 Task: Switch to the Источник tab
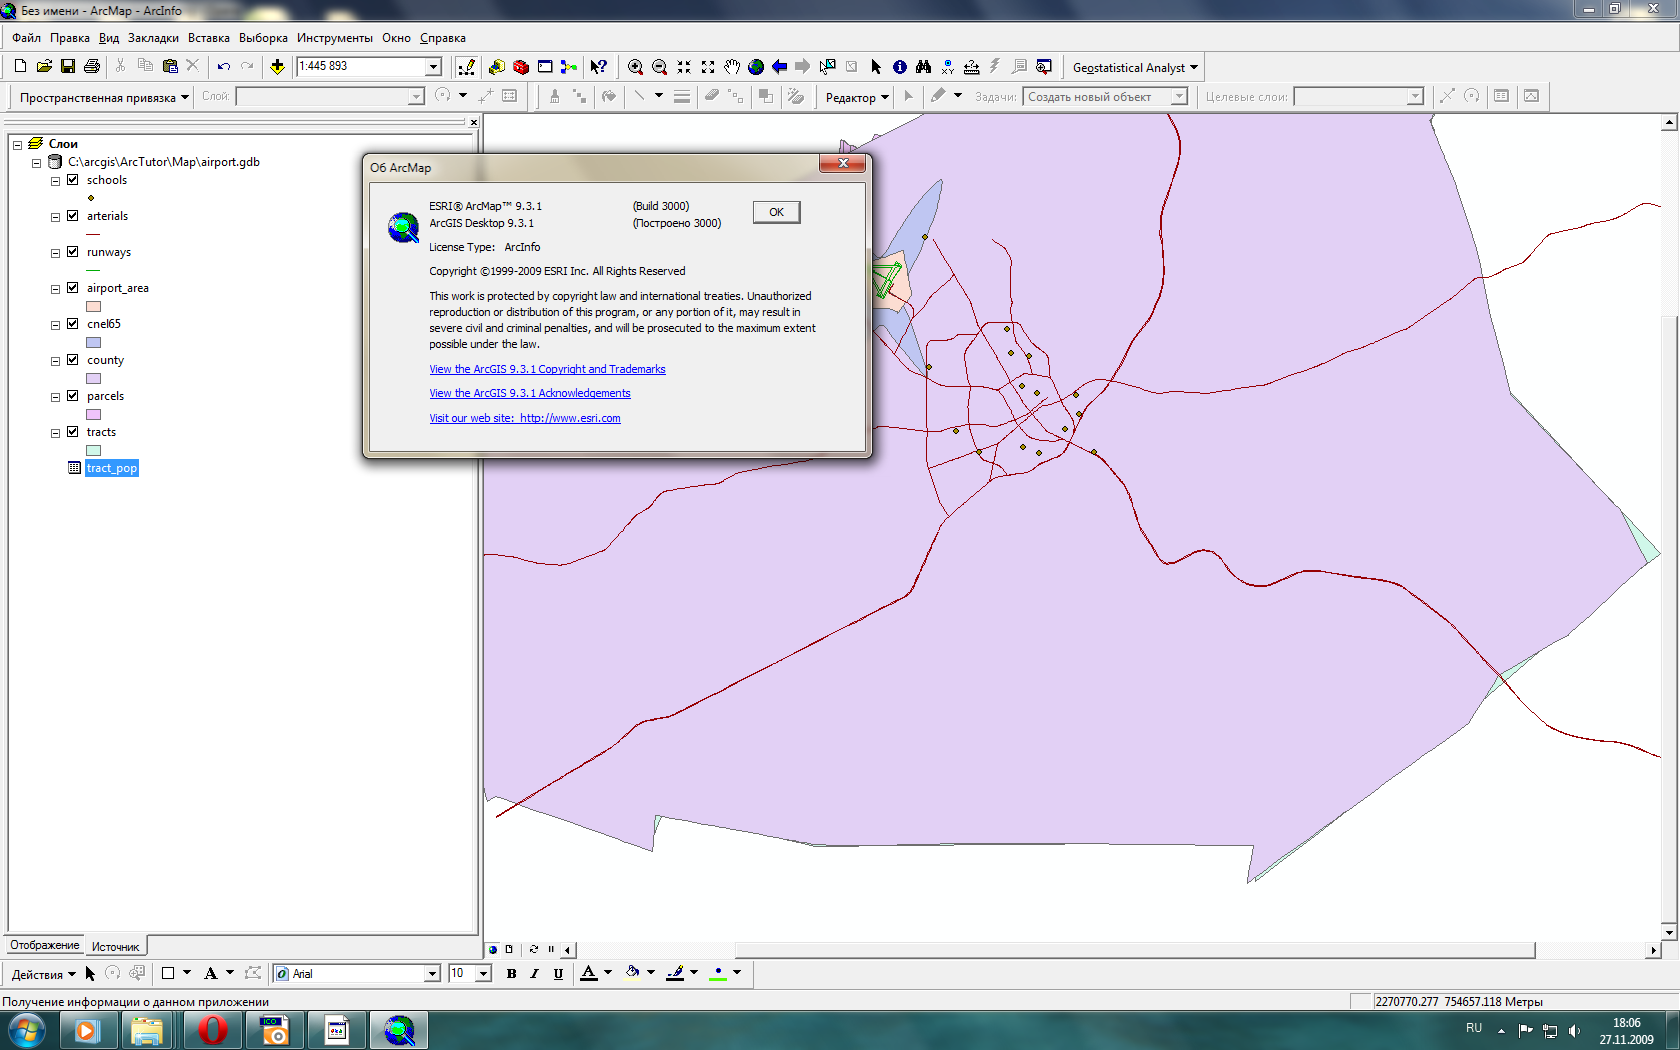[x=116, y=946]
